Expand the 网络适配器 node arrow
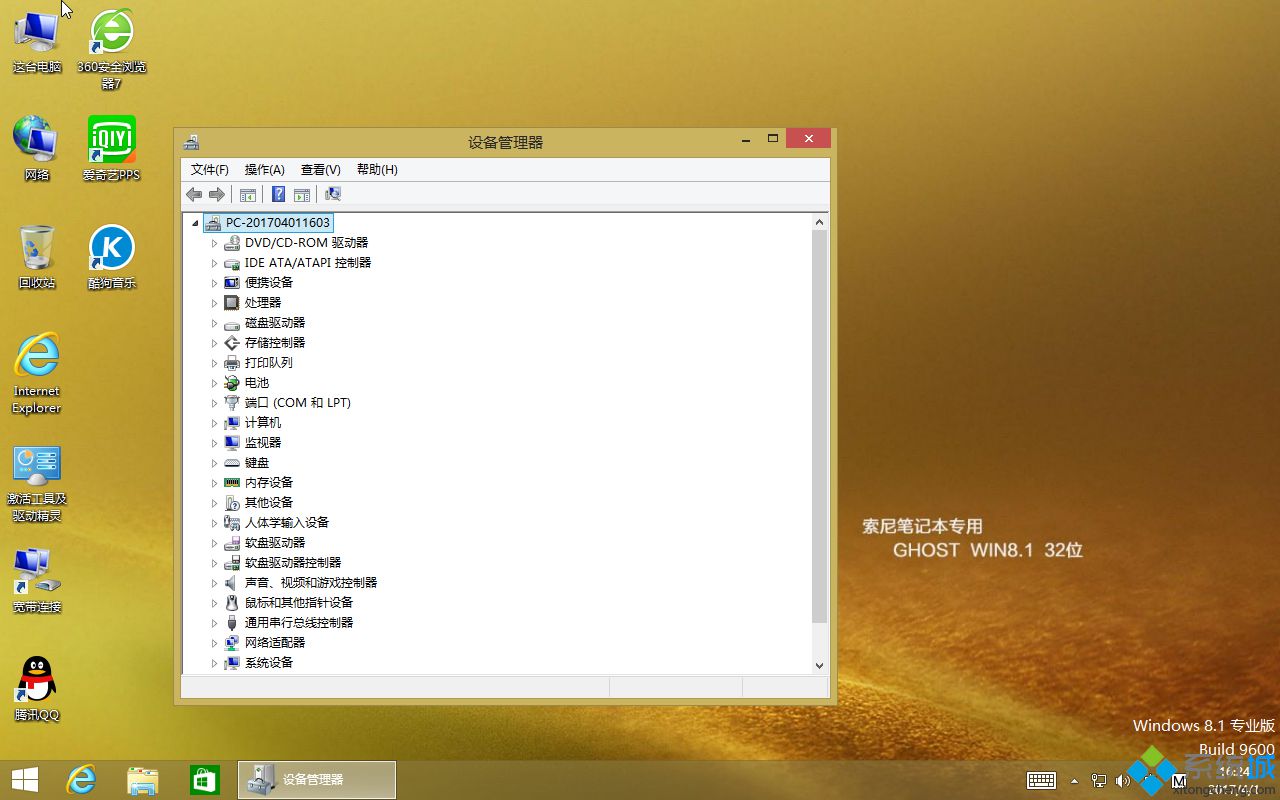Image resolution: width=1280 pixels, height=800 pixels. tap(214, 642)
